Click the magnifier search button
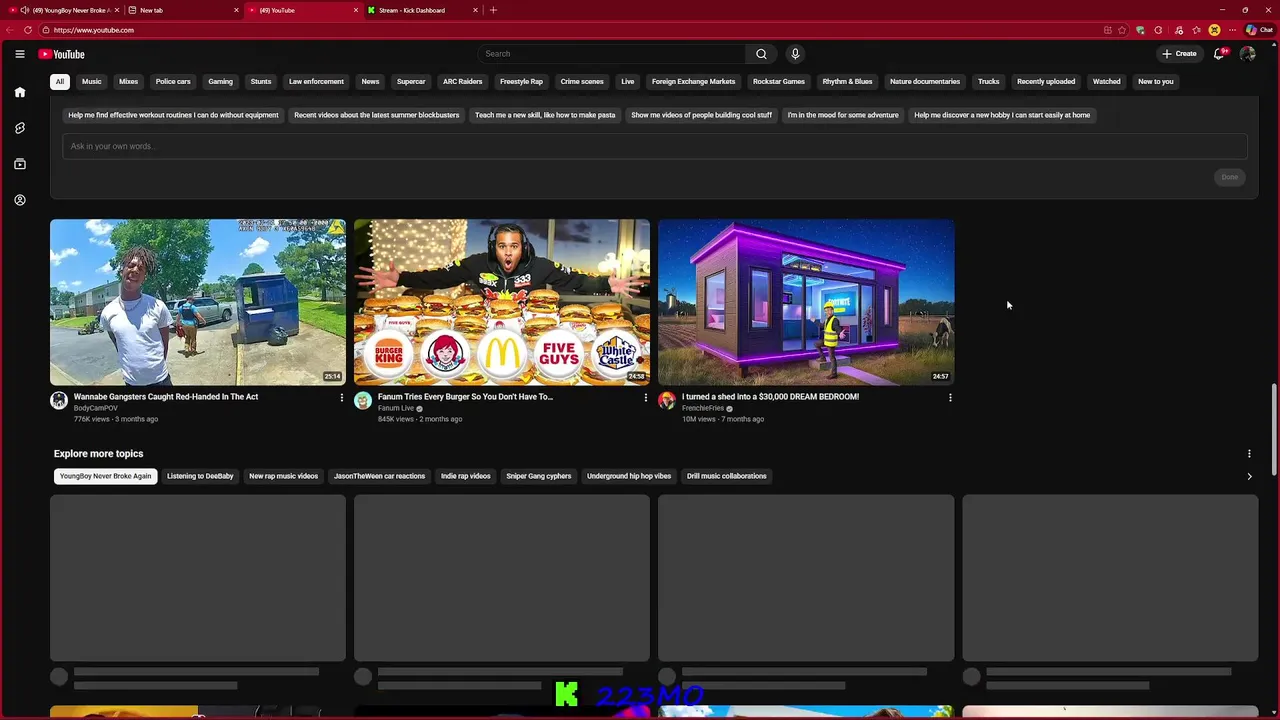1280x720 pixels. pos(761,54)
